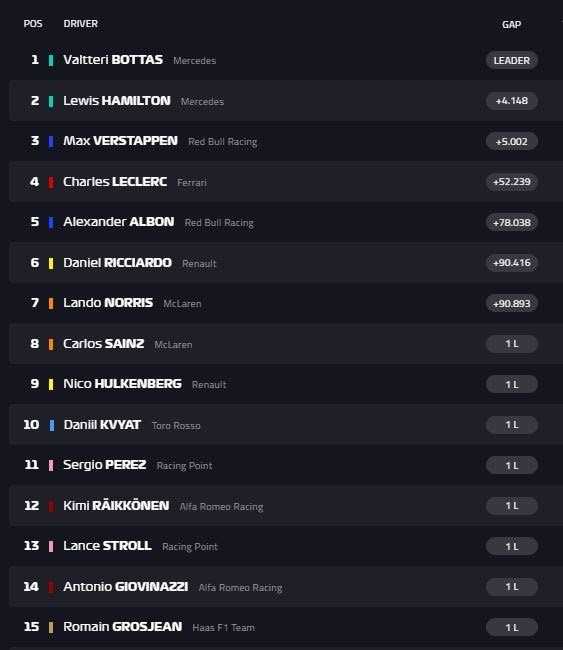Select Kimi RÄIKKÖNEN's name
This screenshot has width=563, height=650.
(116, 506)
